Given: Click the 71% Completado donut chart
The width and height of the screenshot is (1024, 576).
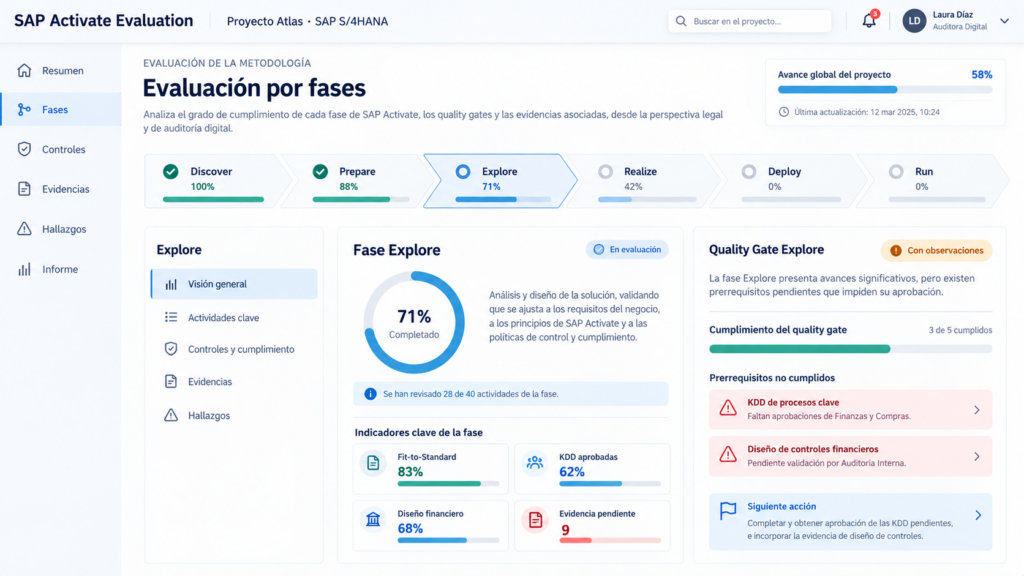Looking at the screenshot, I should pos(414,323).
